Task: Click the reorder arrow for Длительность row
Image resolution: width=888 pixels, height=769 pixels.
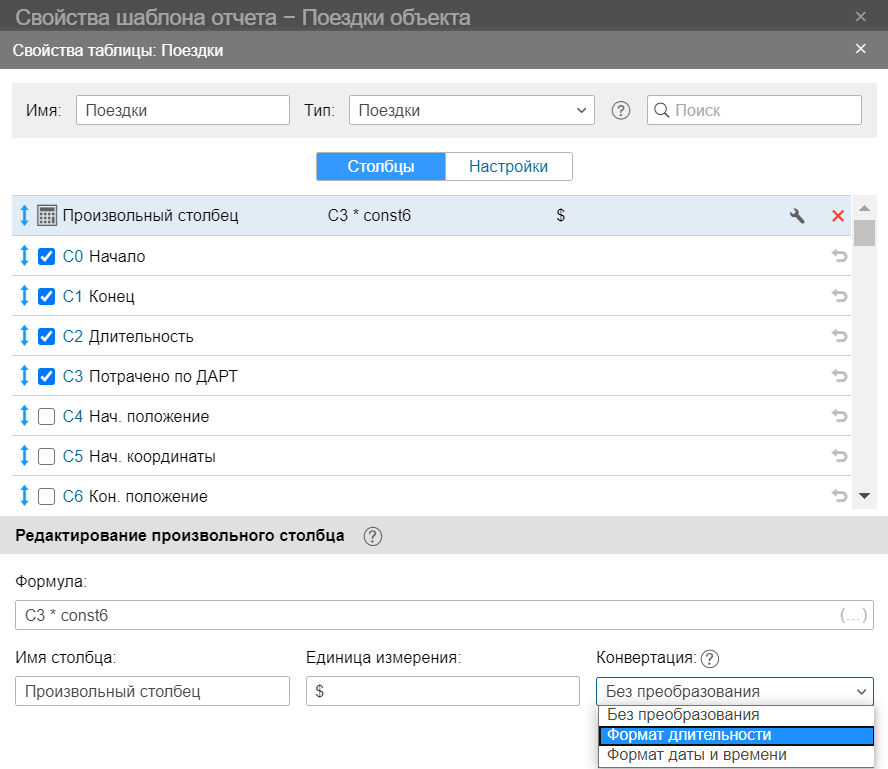Action: point(25,336)
